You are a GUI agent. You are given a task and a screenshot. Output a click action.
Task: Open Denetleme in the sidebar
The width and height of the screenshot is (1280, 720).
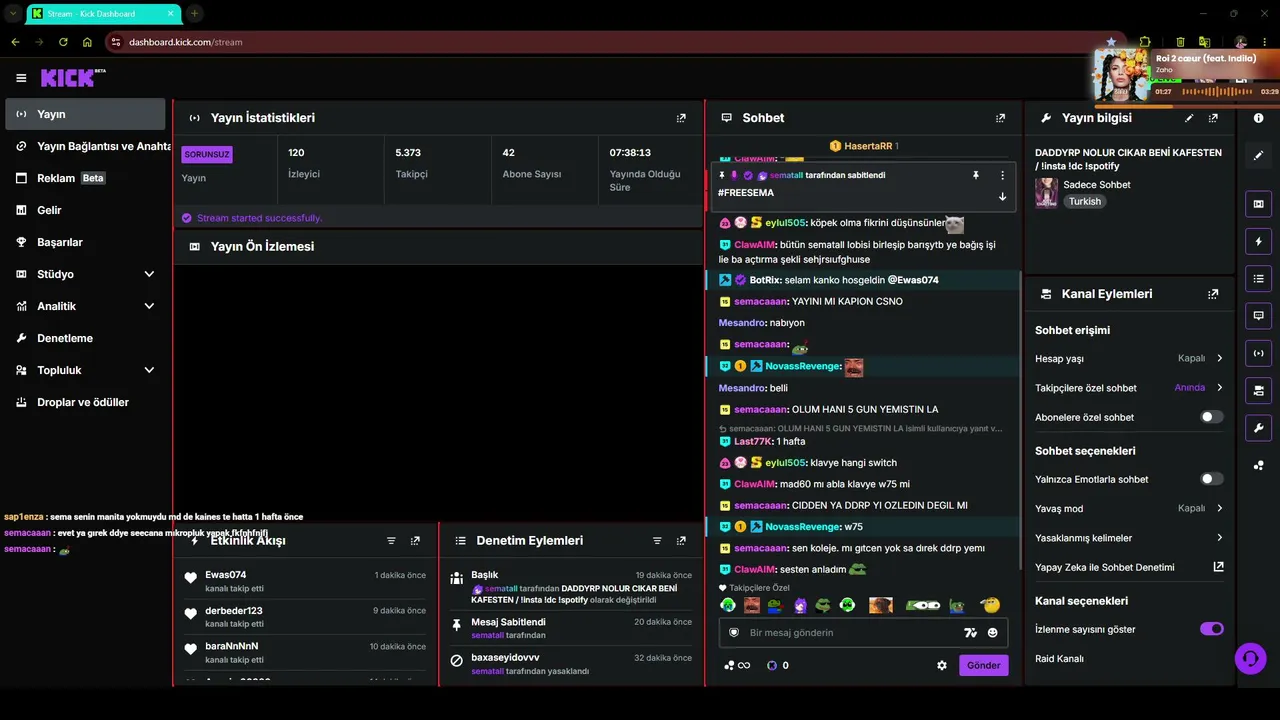[x=85, y=338]
